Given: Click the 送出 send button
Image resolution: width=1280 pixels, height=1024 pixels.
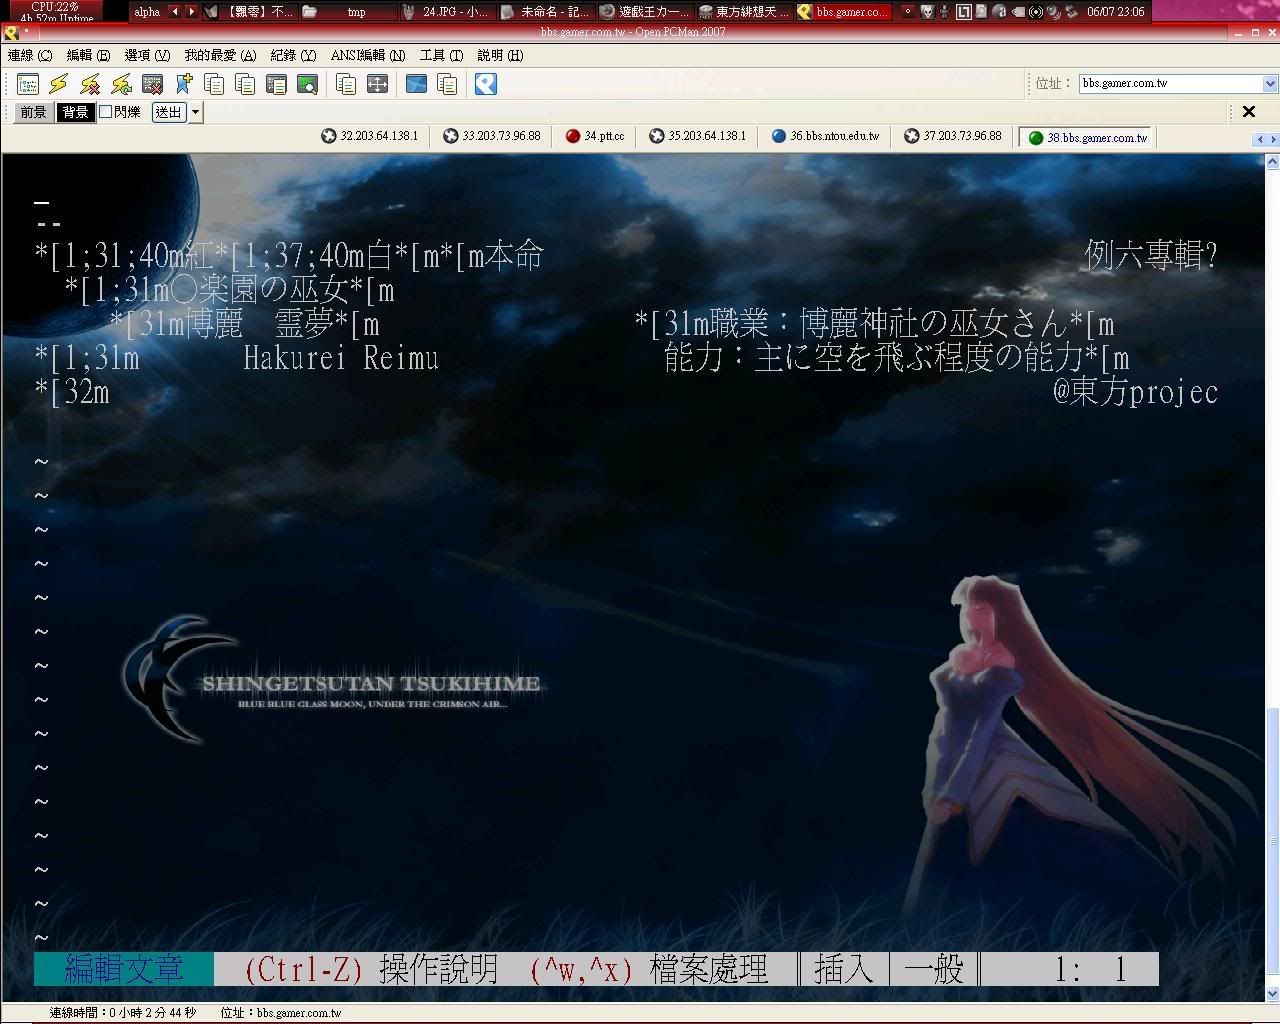Looking at the screenshot, I should point(168,112).
